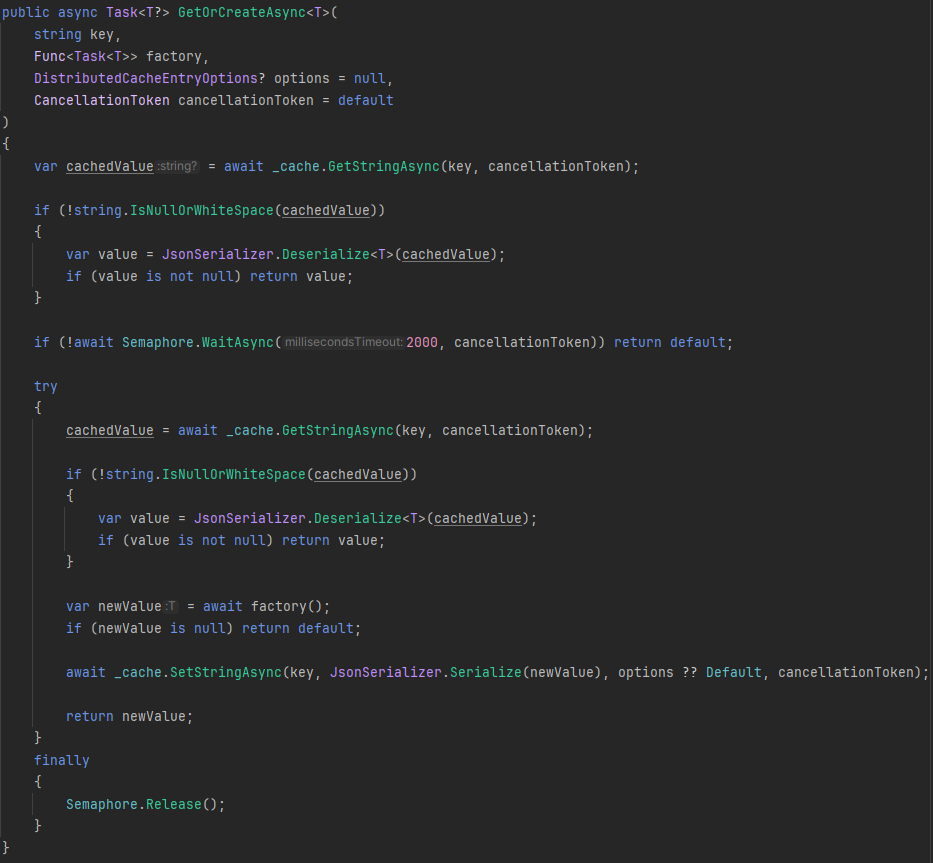This screenshot has width=933, height=863.
Task: Click the '??' null-coalescing operator
Action: [690, 673]
